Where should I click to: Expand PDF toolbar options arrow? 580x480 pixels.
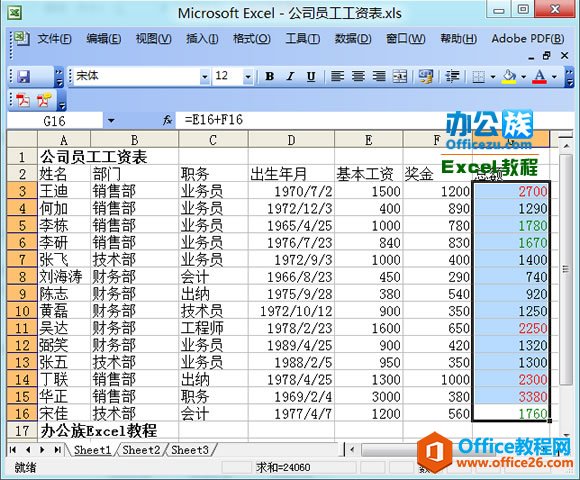point(62,101)
